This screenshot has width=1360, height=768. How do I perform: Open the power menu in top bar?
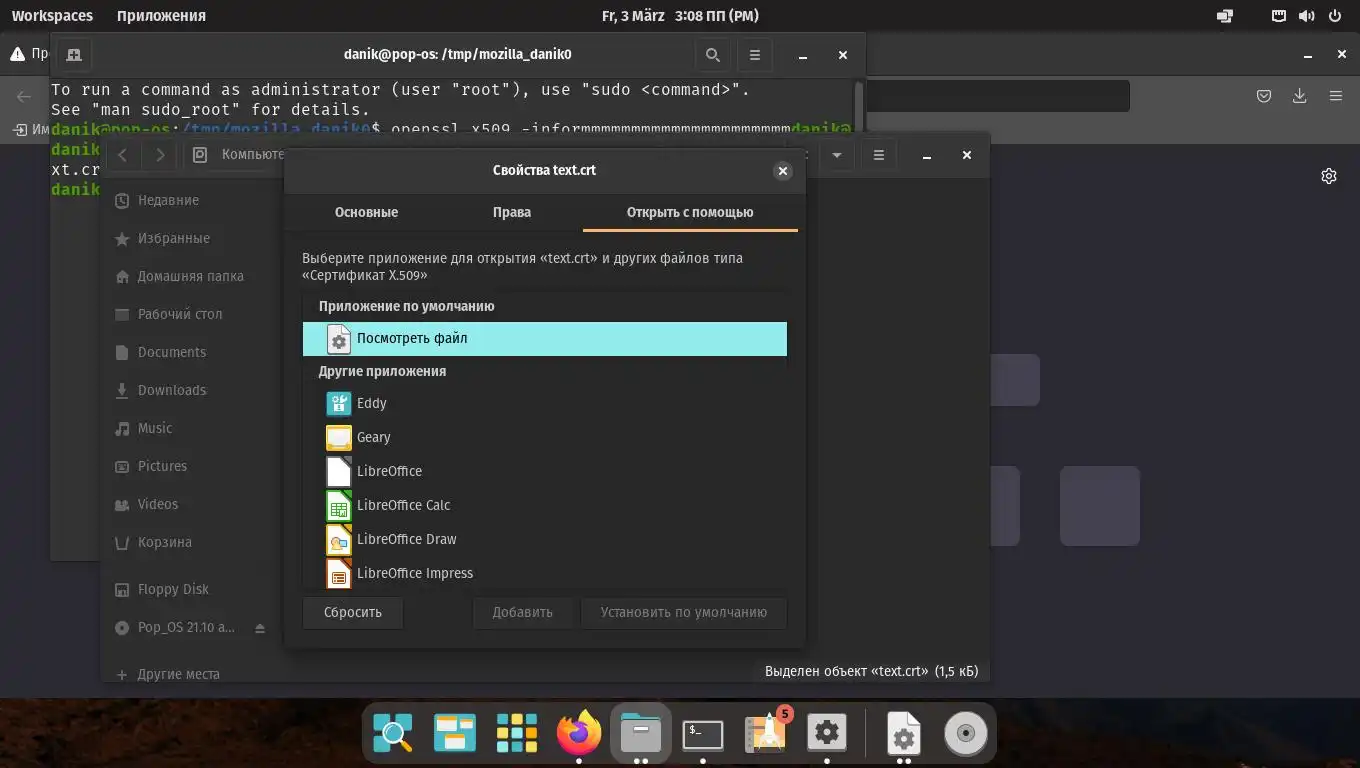[x=1334, y=16]
